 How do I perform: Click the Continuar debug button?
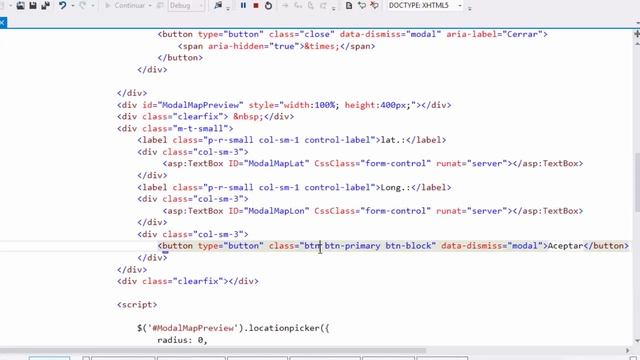[x=125, y=5]
